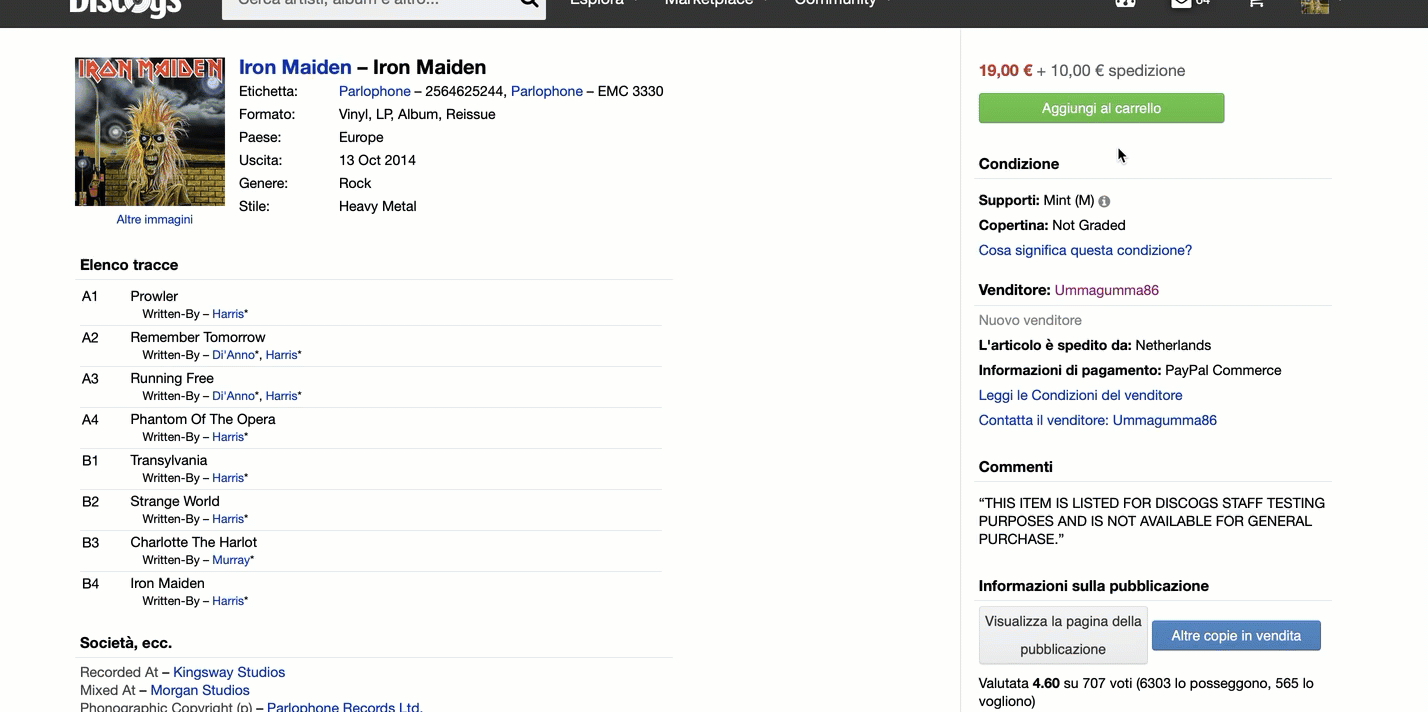Screen dimensions: 1428x712
Task: Click the search magnifier icon
Action: coord(529,5)
